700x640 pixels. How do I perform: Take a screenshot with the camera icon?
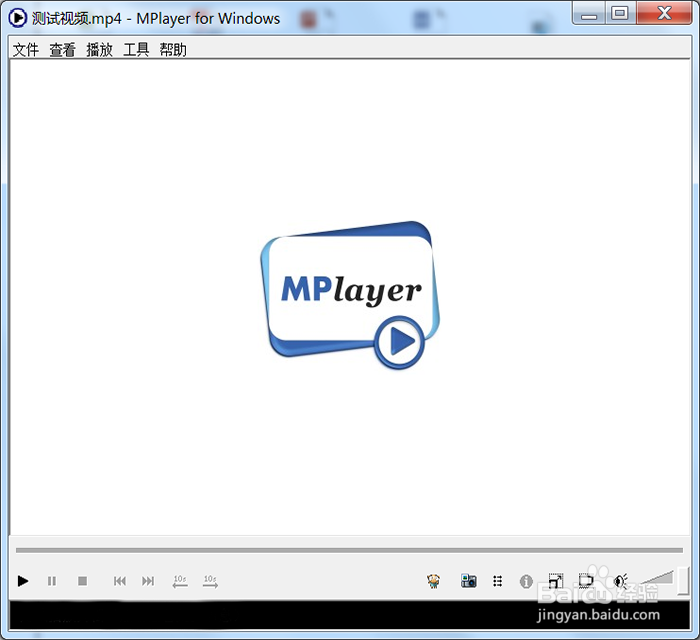(x=468, y=581)
